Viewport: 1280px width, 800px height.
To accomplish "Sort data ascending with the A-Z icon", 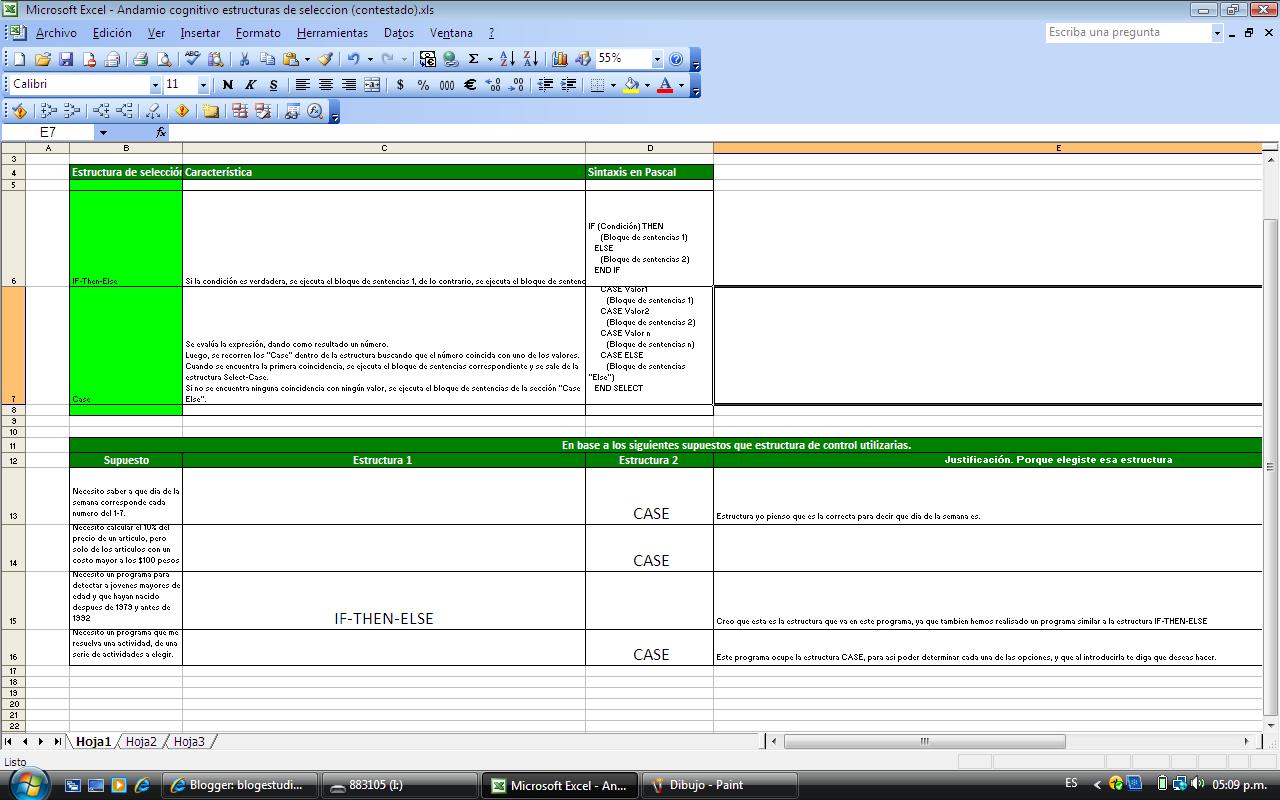I will coord(506,58).
